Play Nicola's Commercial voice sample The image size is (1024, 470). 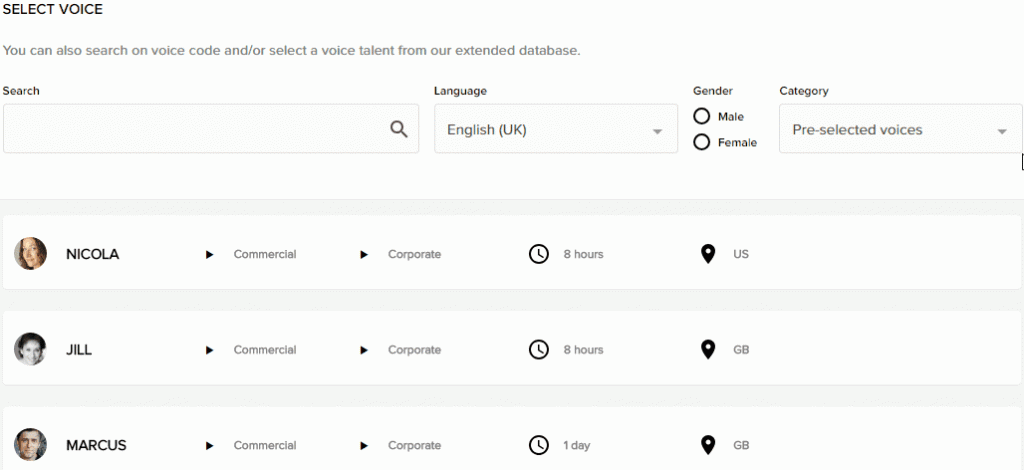(210, 255)
